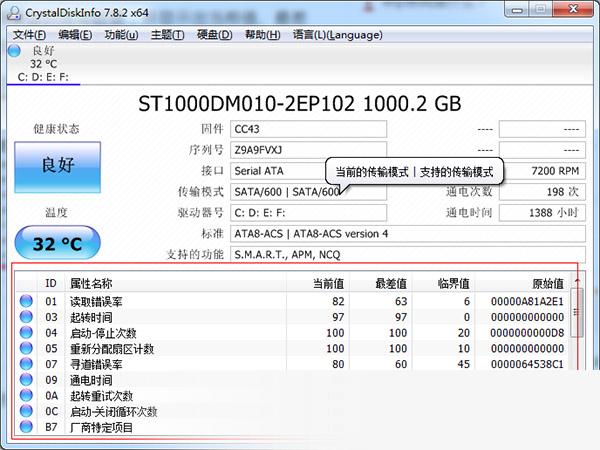Click the 原始值 column header

[522, 284]
